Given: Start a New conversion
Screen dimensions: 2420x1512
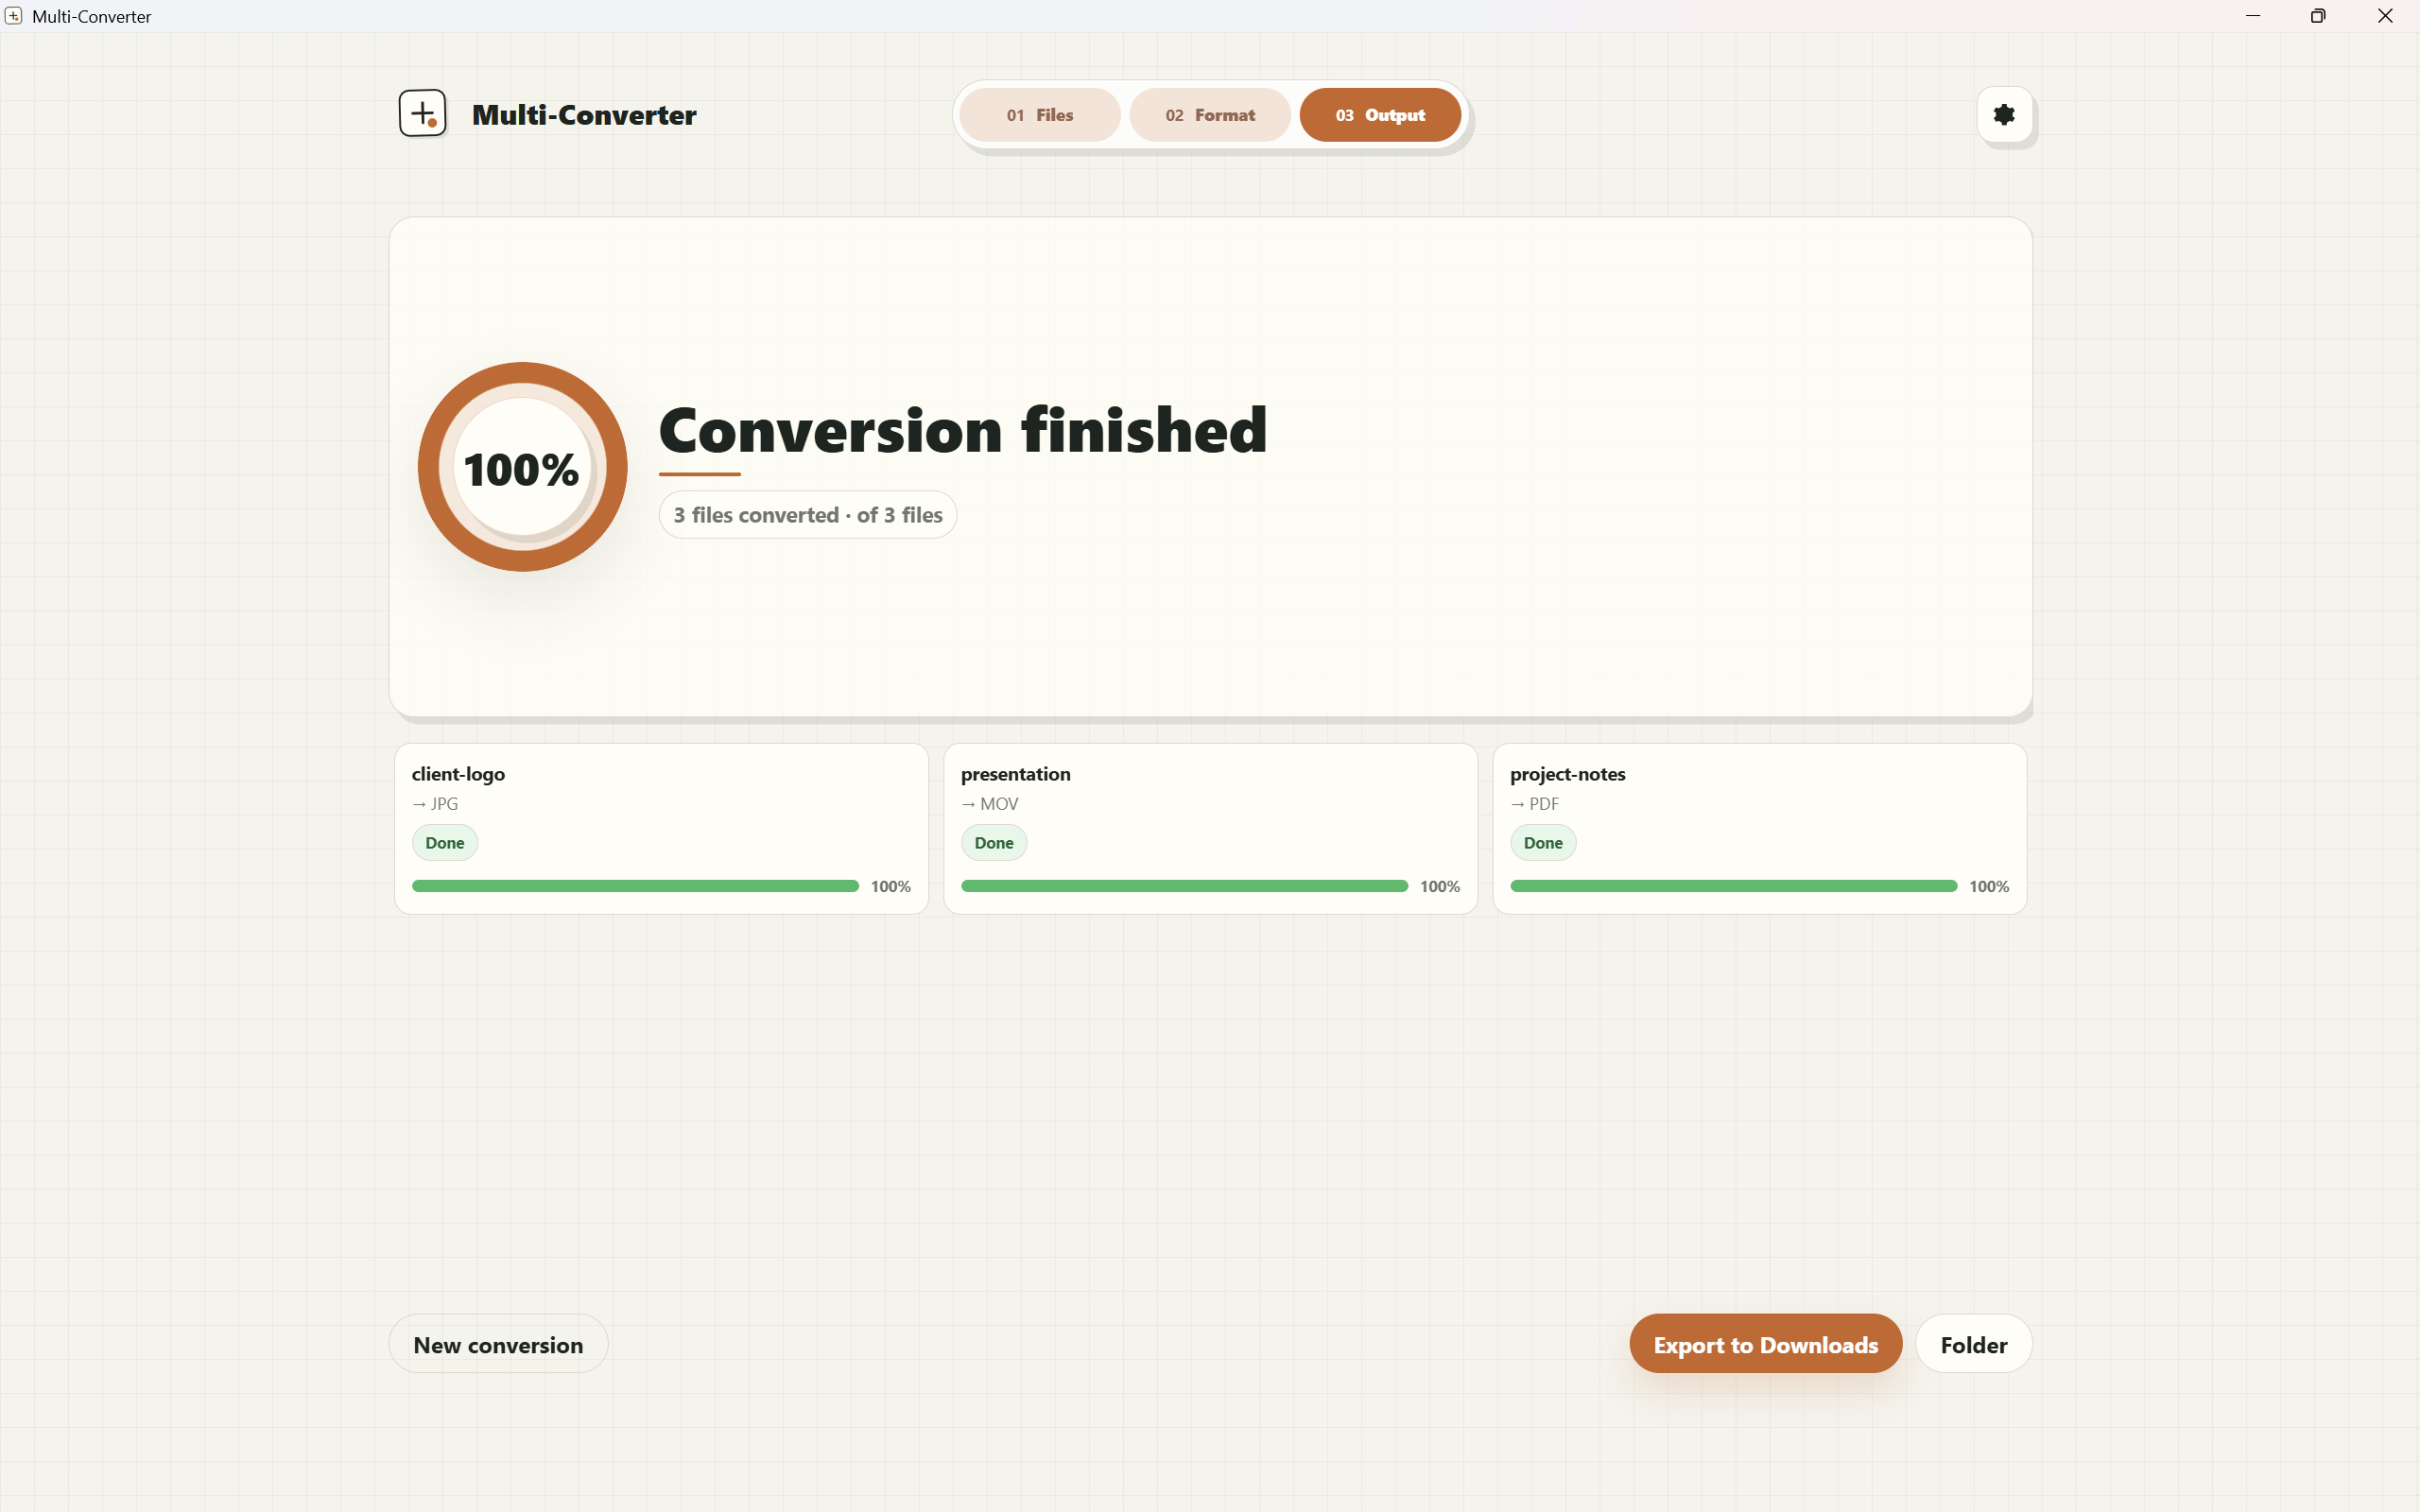Looking at the screenshot, I should pos(498,1344).
